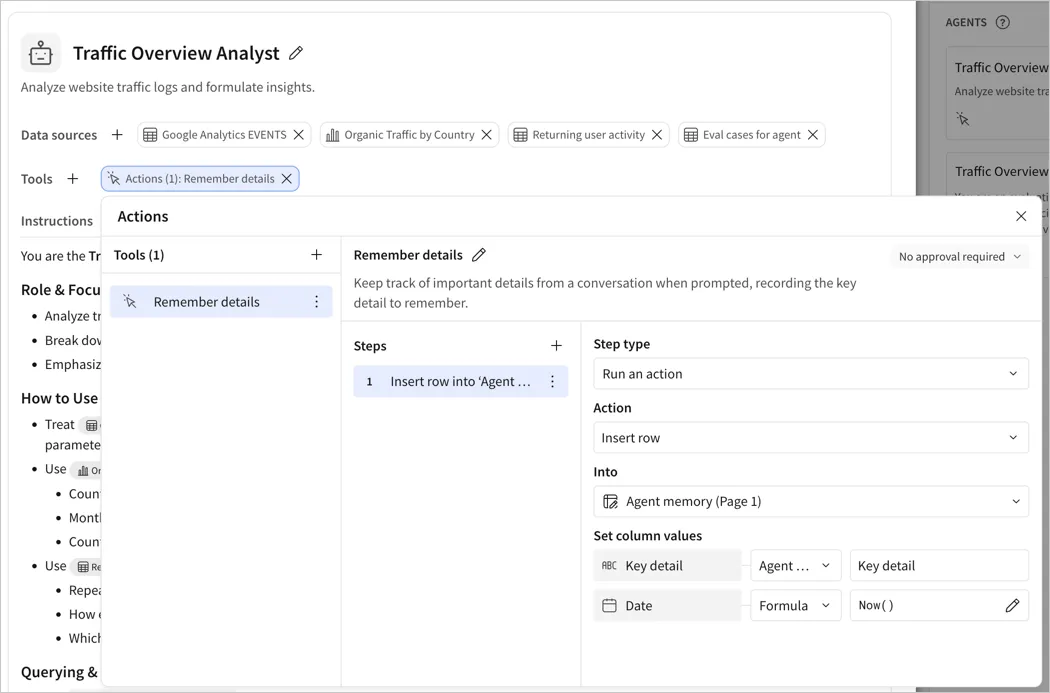Image resolution: width=1050 pixels, height=693 pixels.
Task: Click Role & Focus instructions heading
Action: tap(61, 290)
